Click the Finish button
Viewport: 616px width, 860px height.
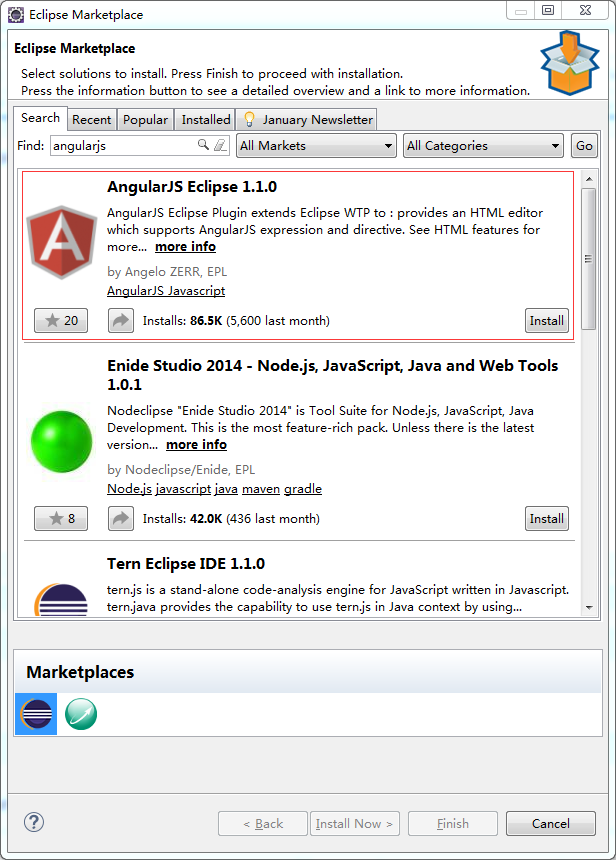coord(453,823)
